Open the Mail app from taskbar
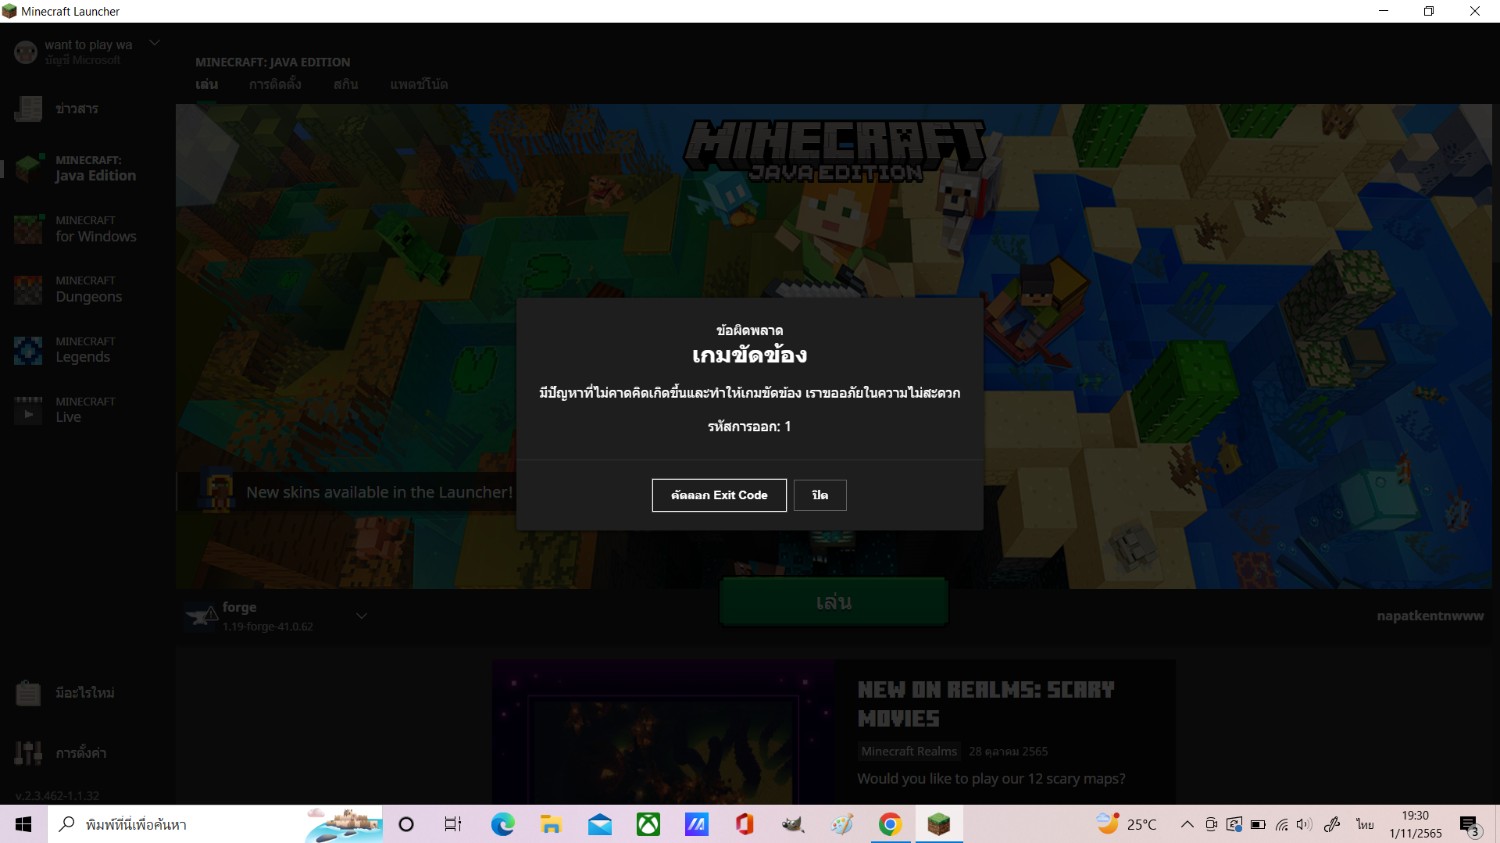This screenshot has width=1500, height=843. click(x=600, y=824)
